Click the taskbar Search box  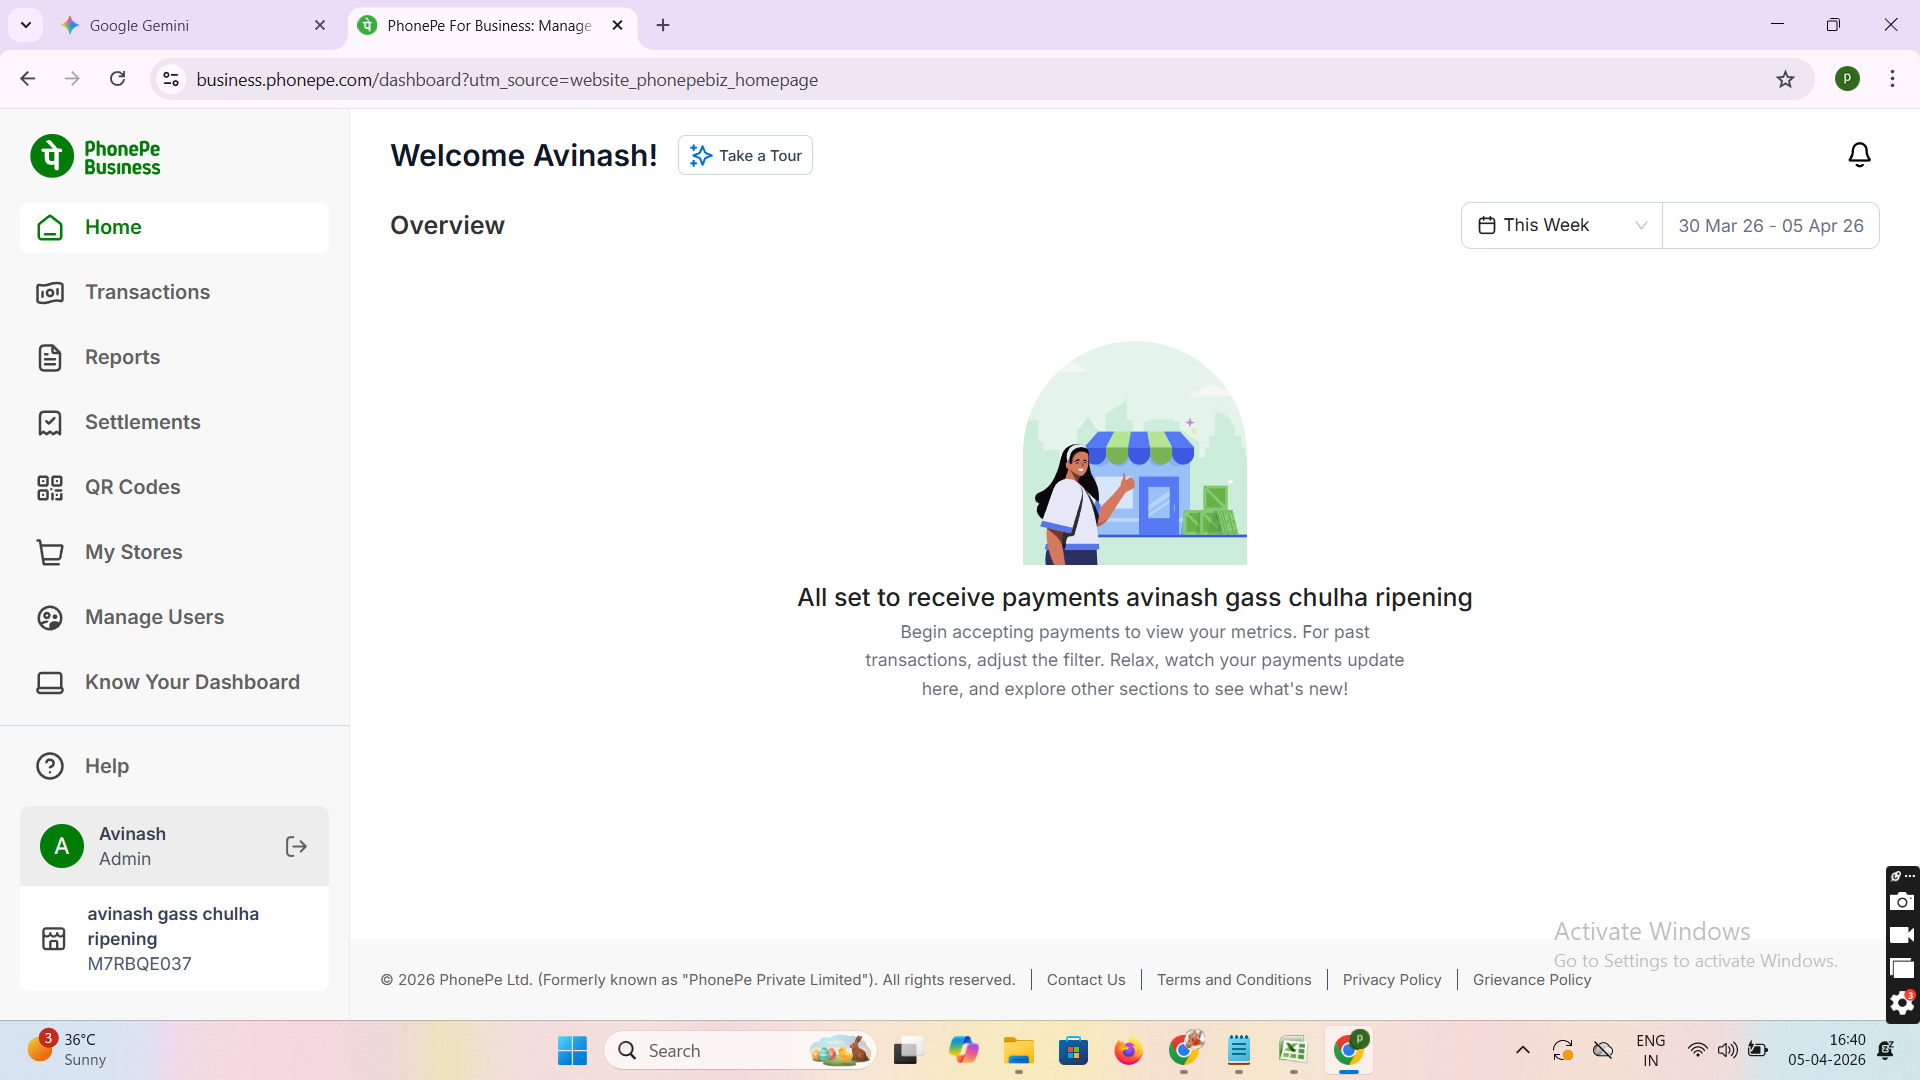741,1051
